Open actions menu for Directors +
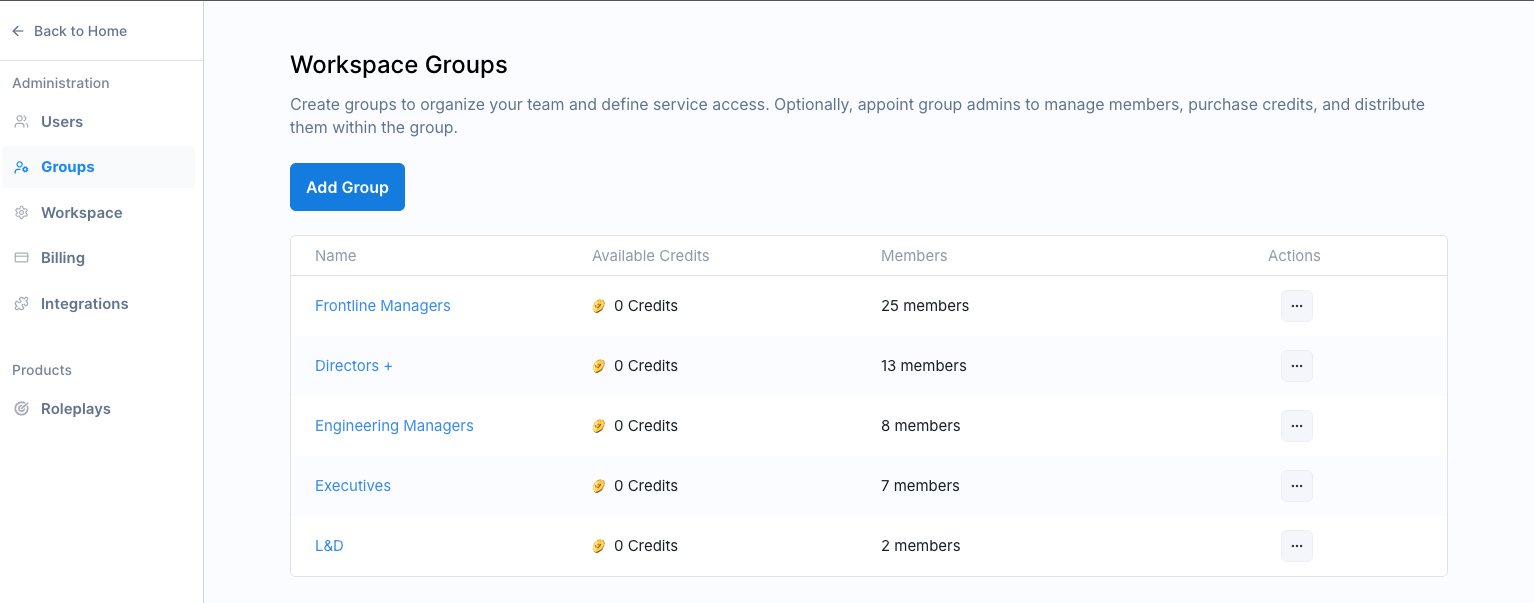 (x=1297, y=366)
